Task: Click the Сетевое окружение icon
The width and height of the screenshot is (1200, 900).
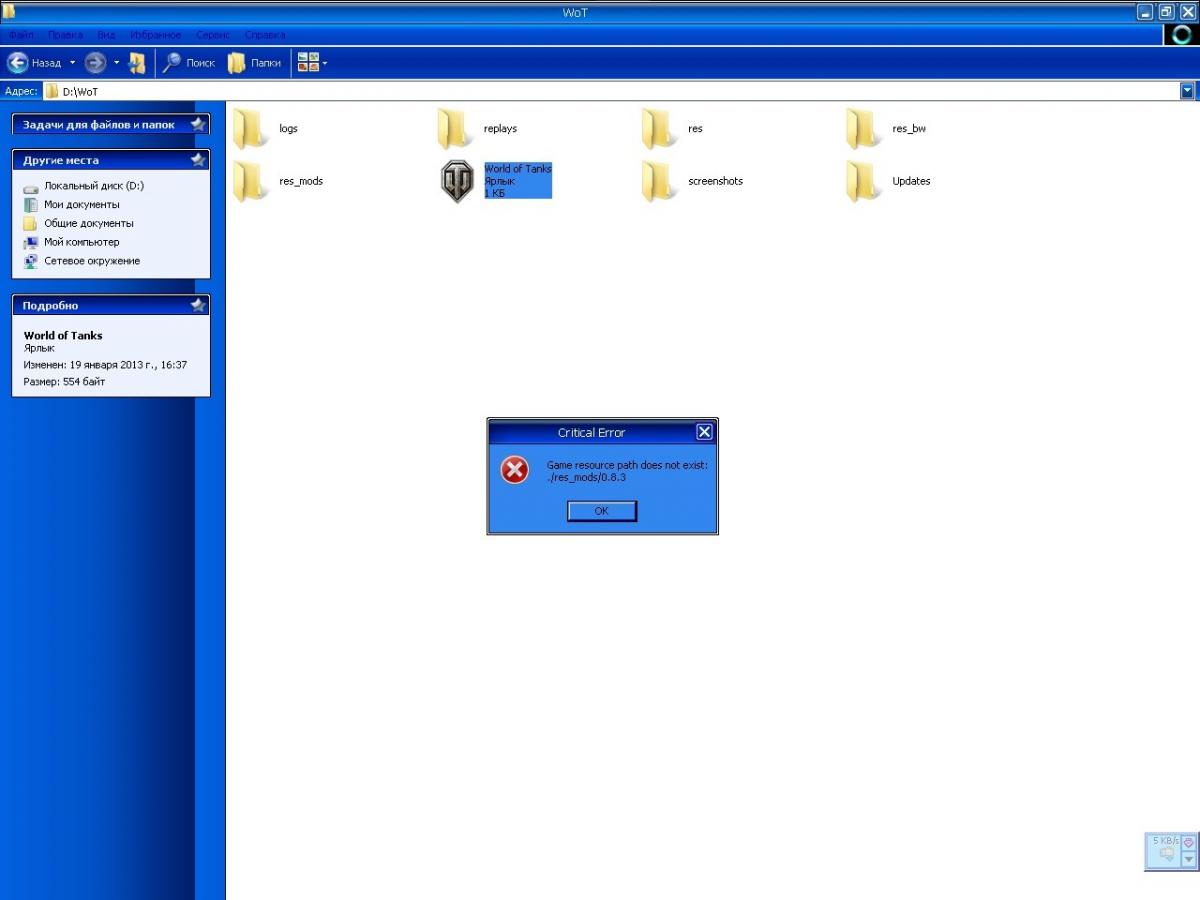Action: (x=30, y=261)
